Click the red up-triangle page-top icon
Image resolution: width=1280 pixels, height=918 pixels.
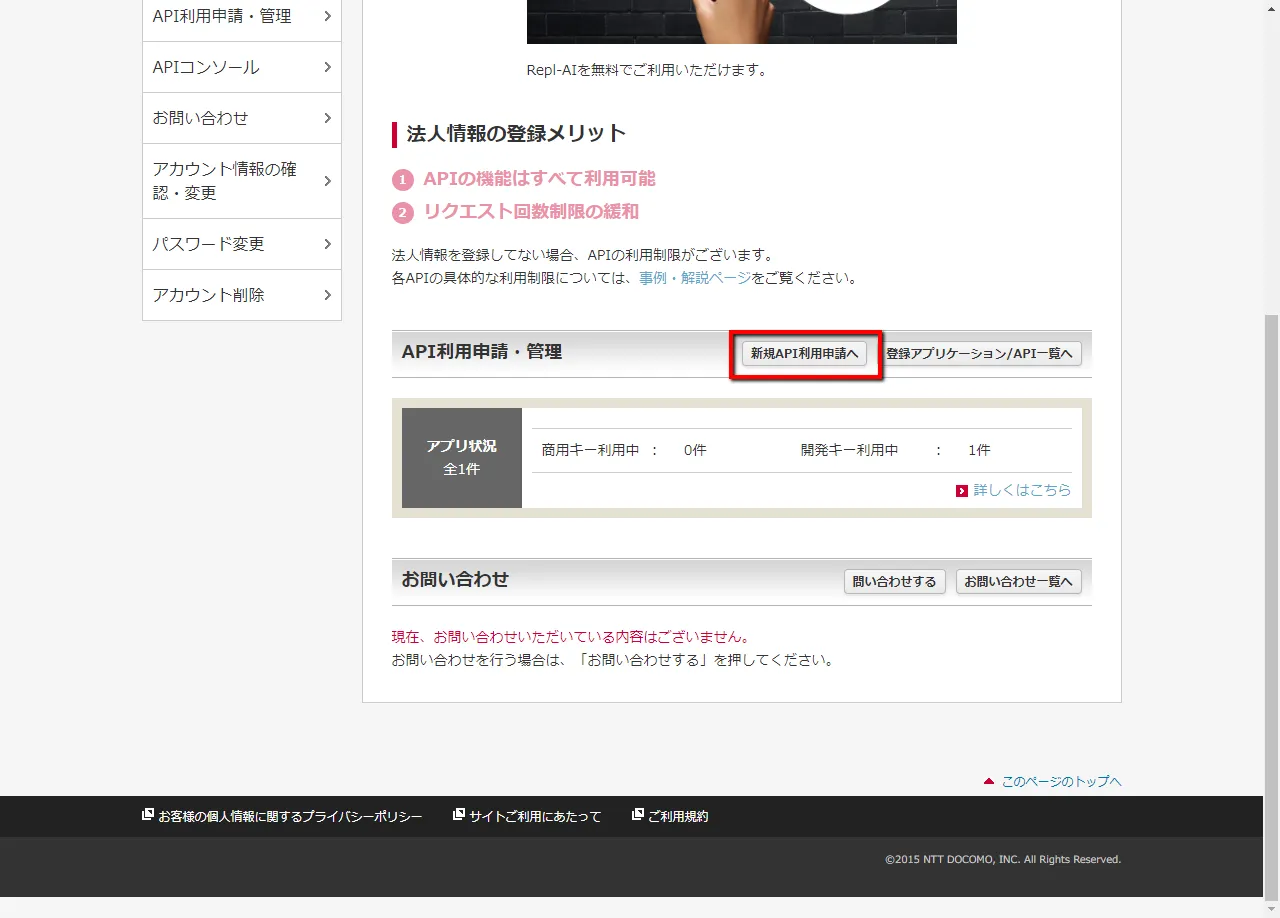[989, 781]
